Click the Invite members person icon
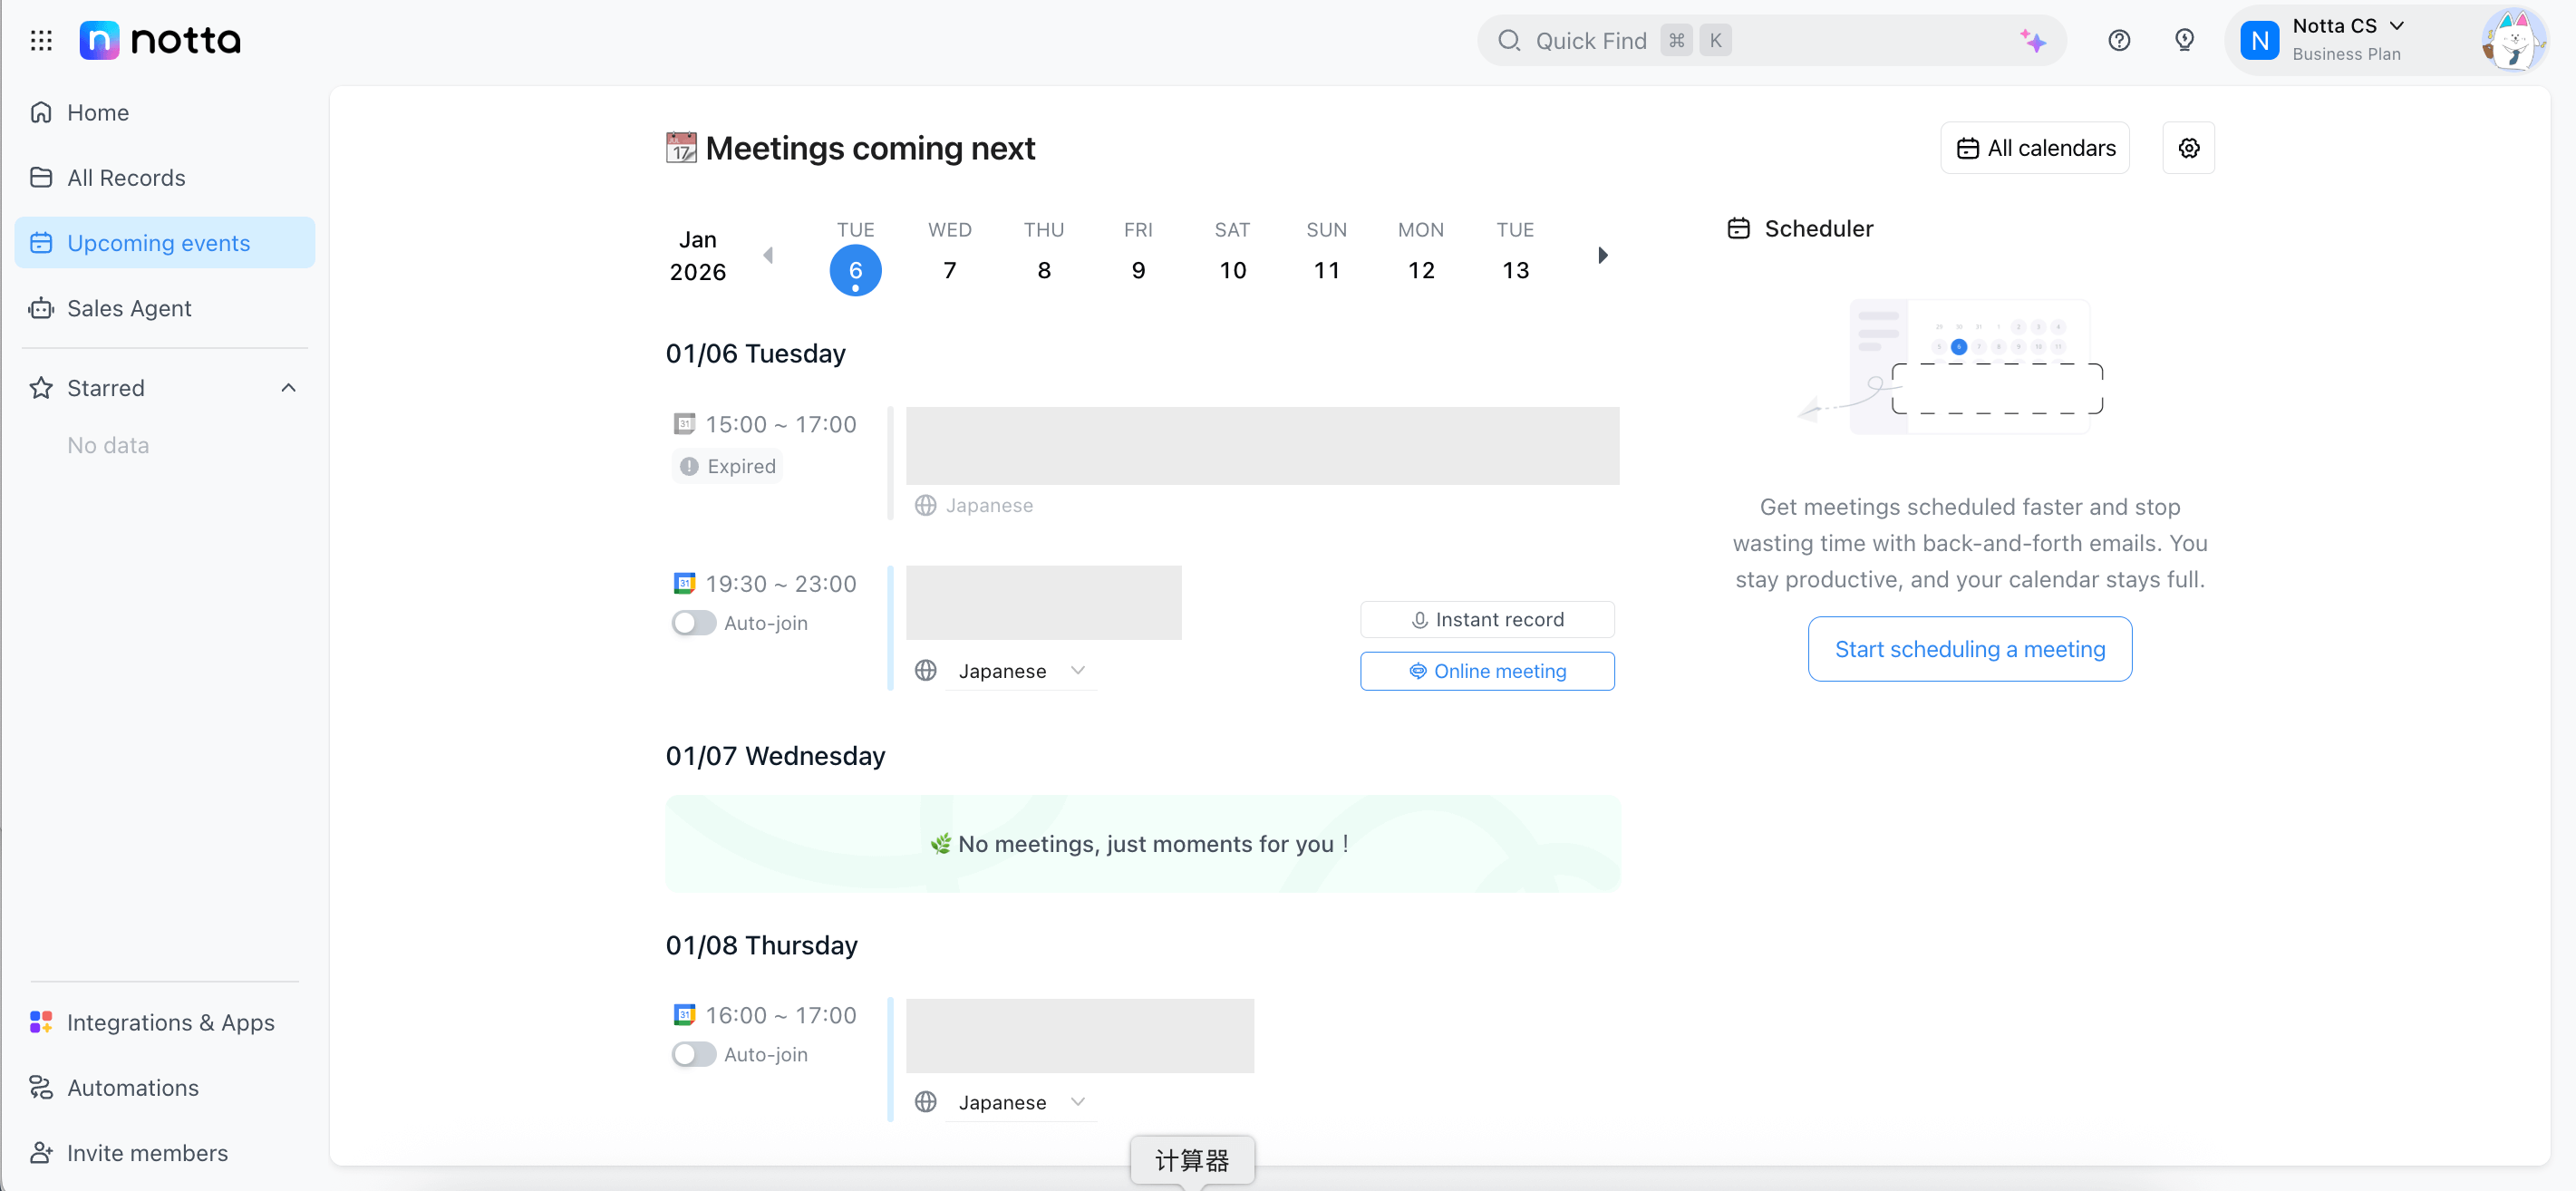2576x1191 pixels. point(41,1152)
